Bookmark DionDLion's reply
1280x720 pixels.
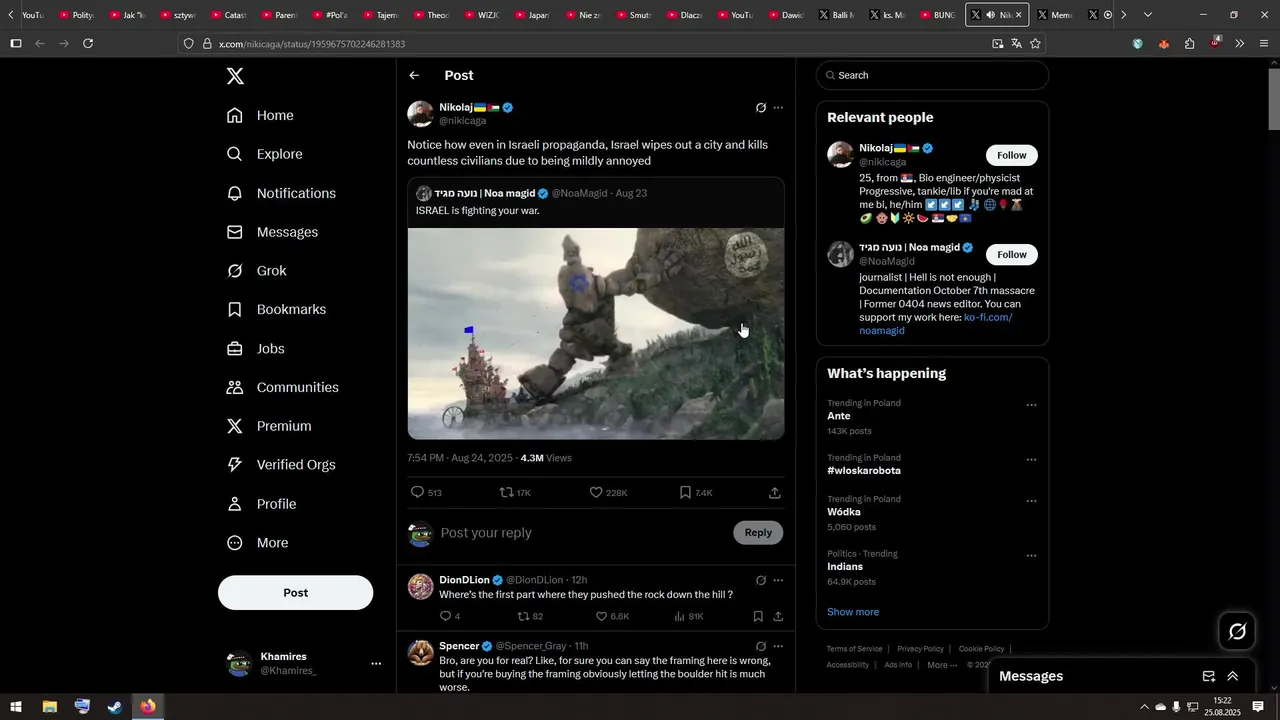click(758, 617)
